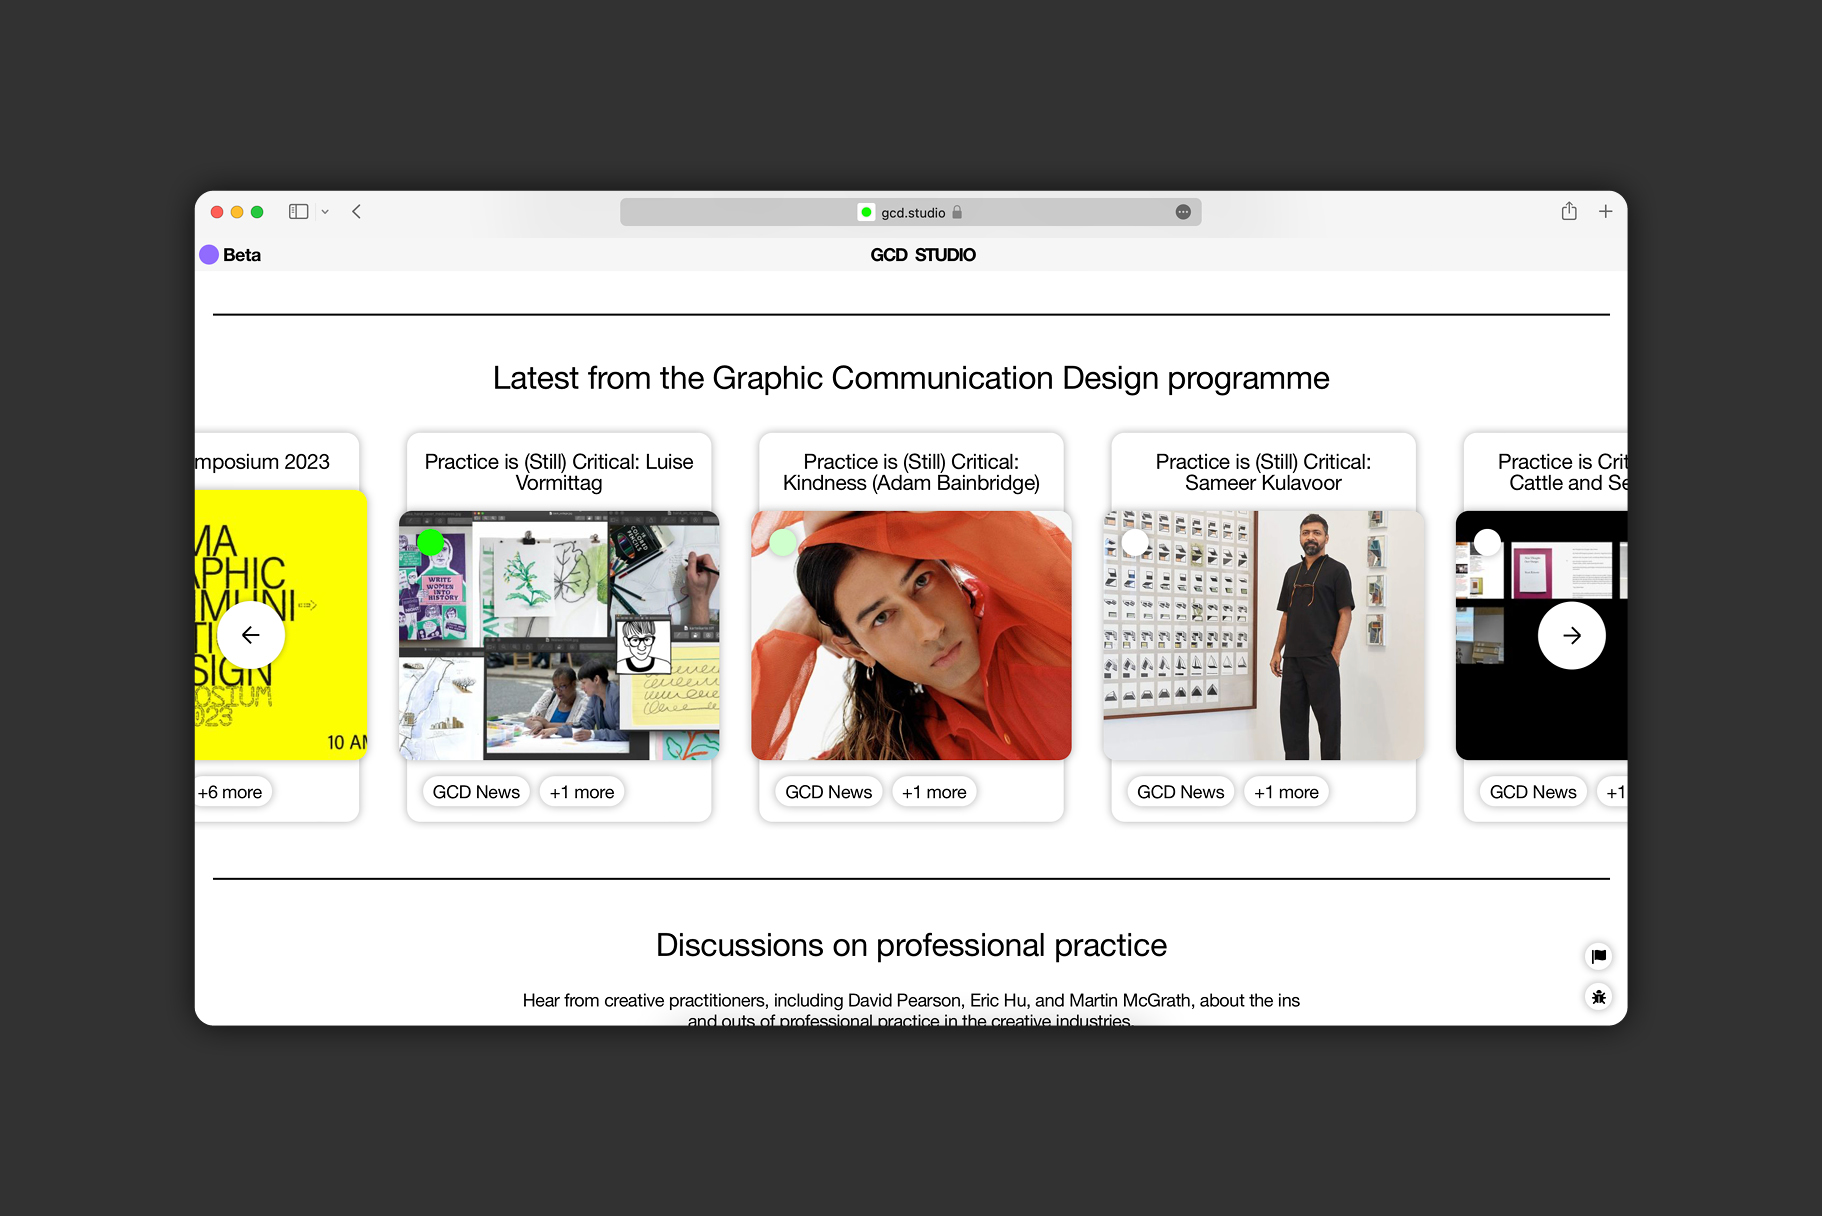Open the yellow Symposium 2023 poster thumbnail

tap(281, 625)
